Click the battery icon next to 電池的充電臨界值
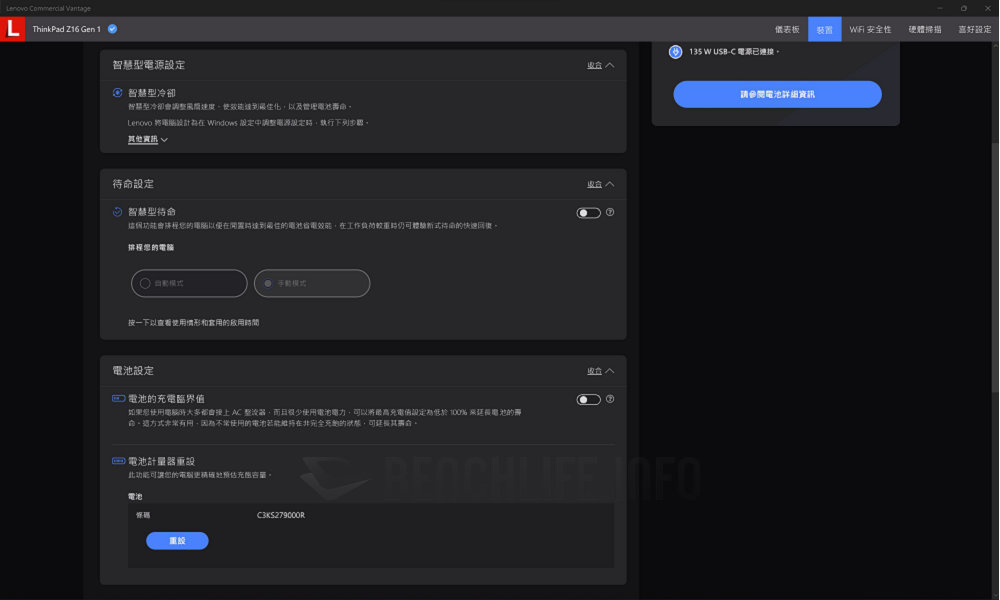Screen dimensions: 1000x600 118,399
